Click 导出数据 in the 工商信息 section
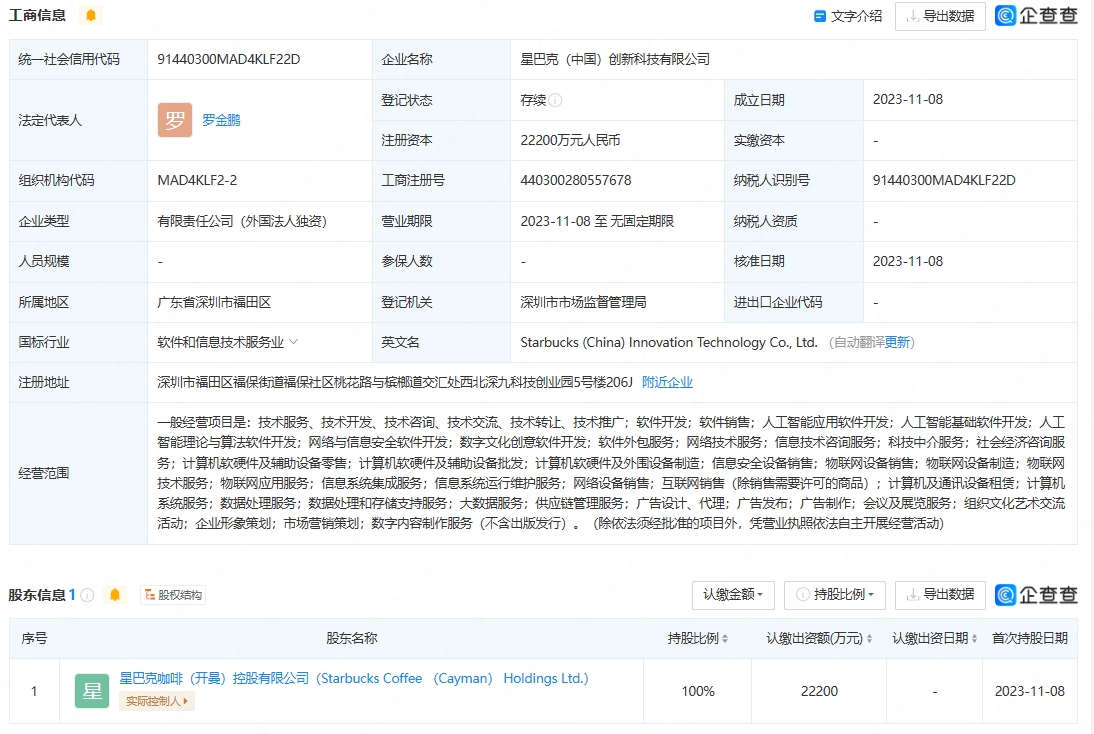This screenshot has width=1094, height=734. [x=940, y=16]
